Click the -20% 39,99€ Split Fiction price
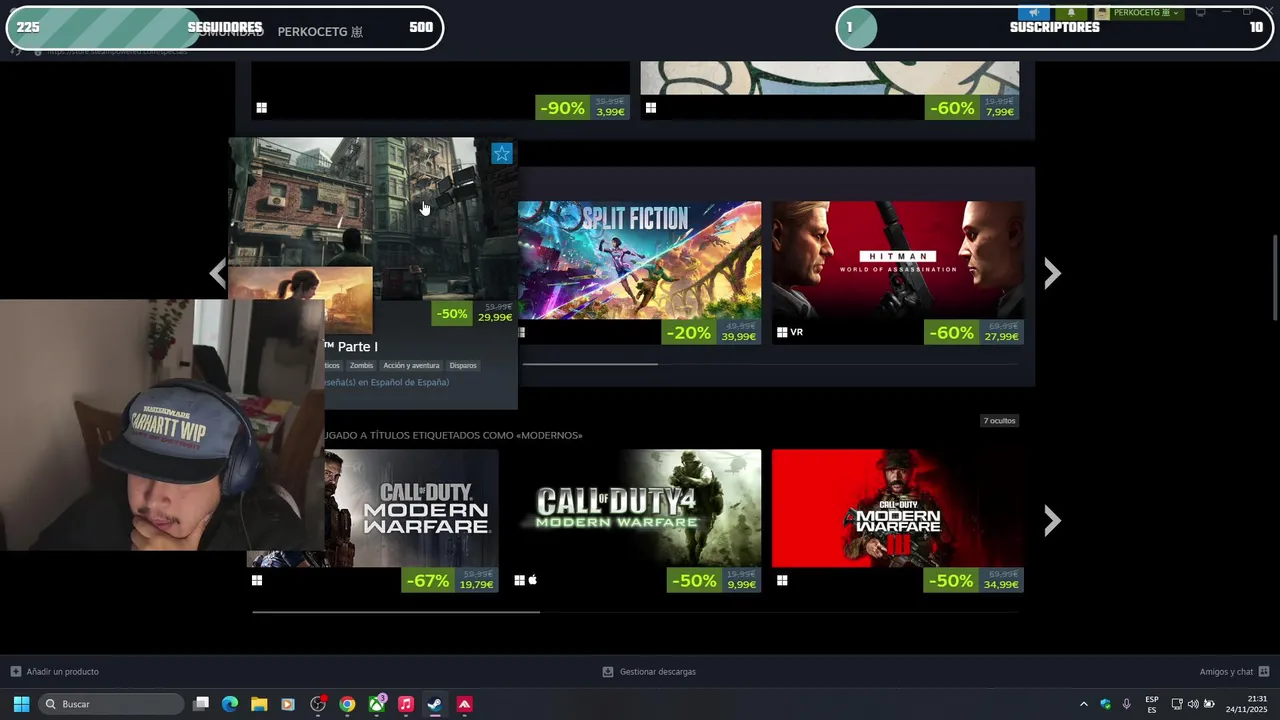1280x720 pixels. tap(711, 332)
